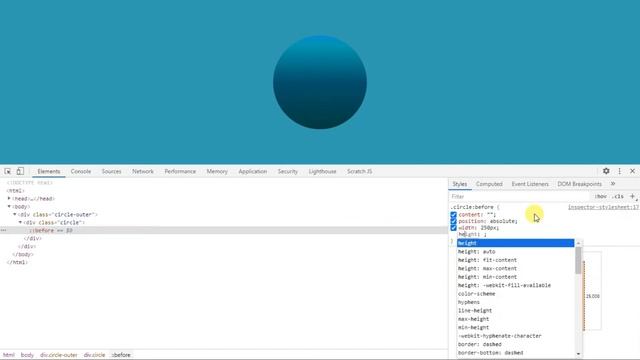Close the DevTools panel
640x360 pixels.
tap(633, 171)
